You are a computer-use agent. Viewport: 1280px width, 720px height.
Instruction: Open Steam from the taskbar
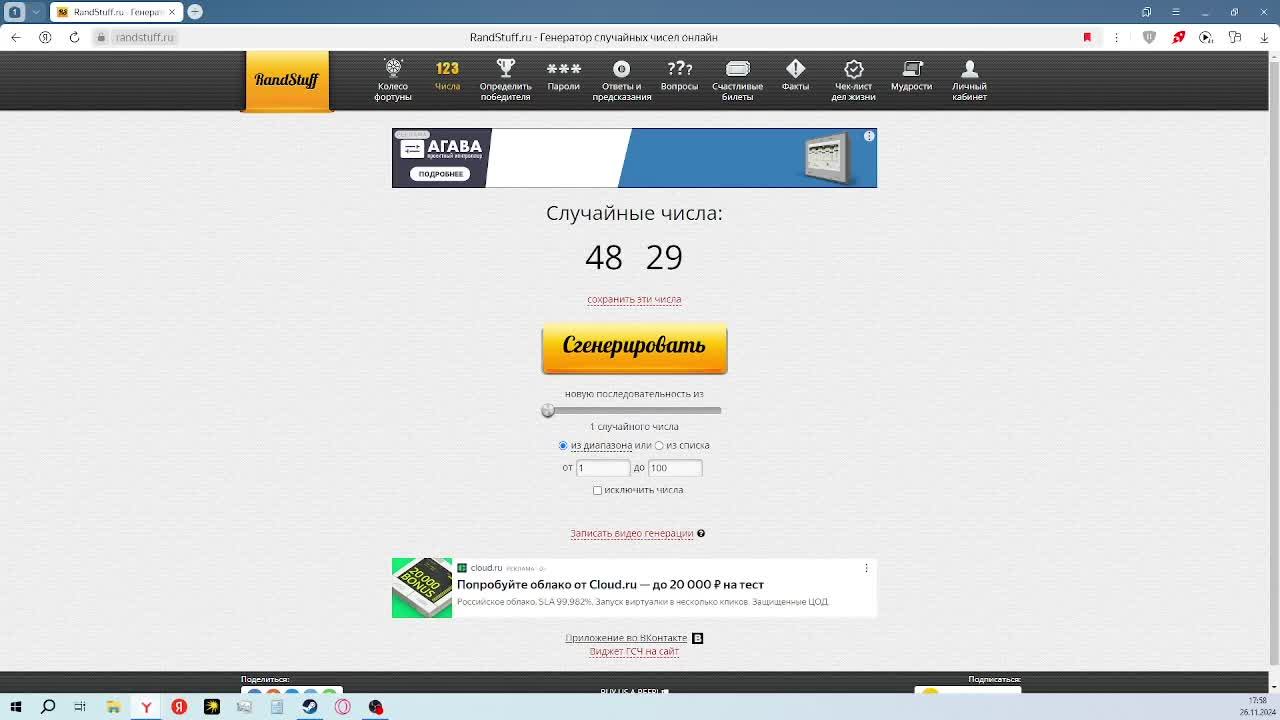pos(310,707)
